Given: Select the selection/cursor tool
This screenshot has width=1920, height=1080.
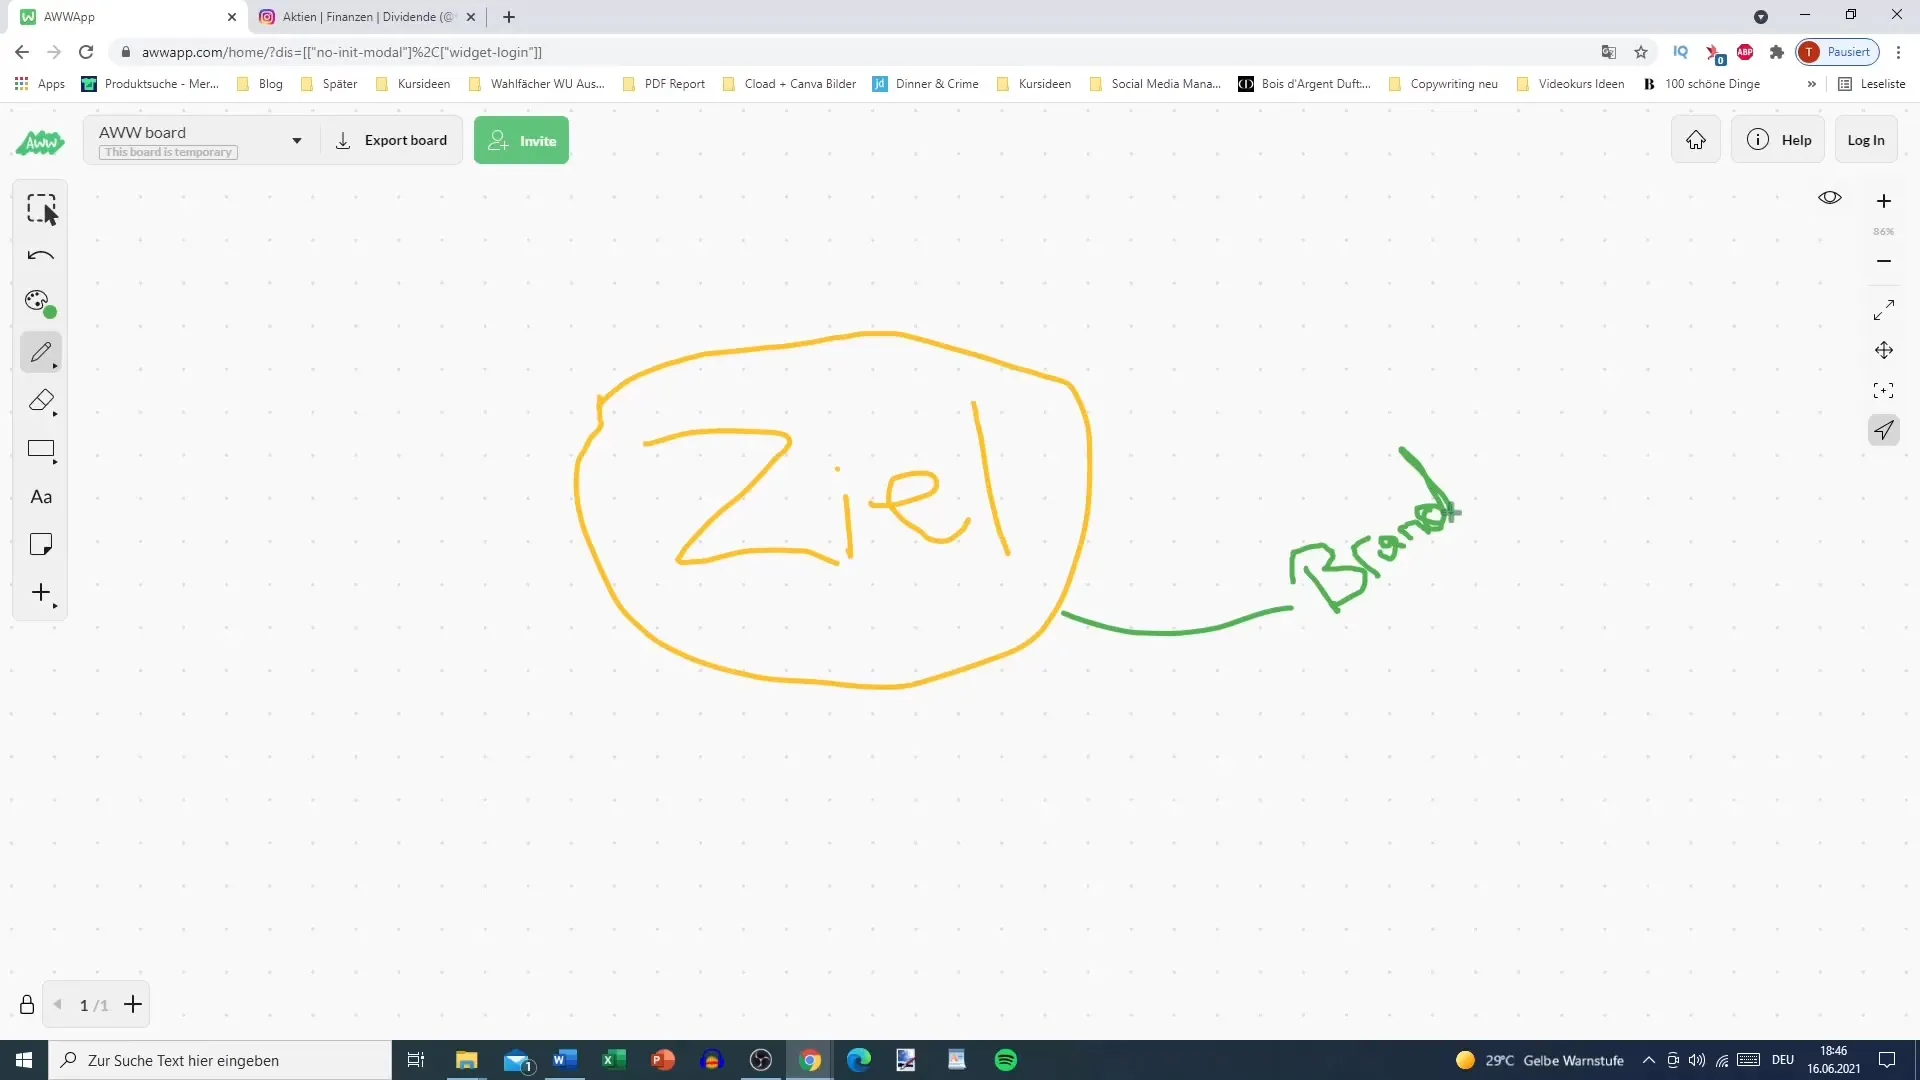Looking at the screenshot, I should click(41, 208).
